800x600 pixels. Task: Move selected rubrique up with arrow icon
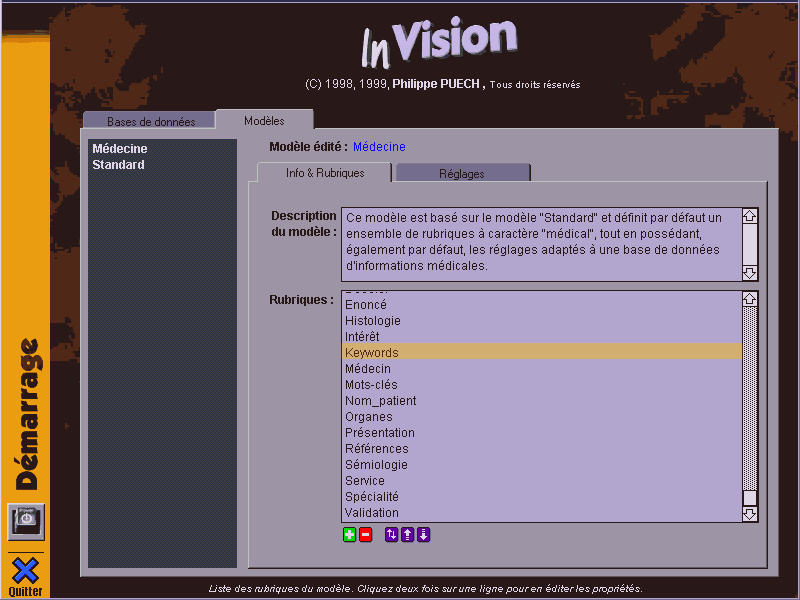[407, 535]
